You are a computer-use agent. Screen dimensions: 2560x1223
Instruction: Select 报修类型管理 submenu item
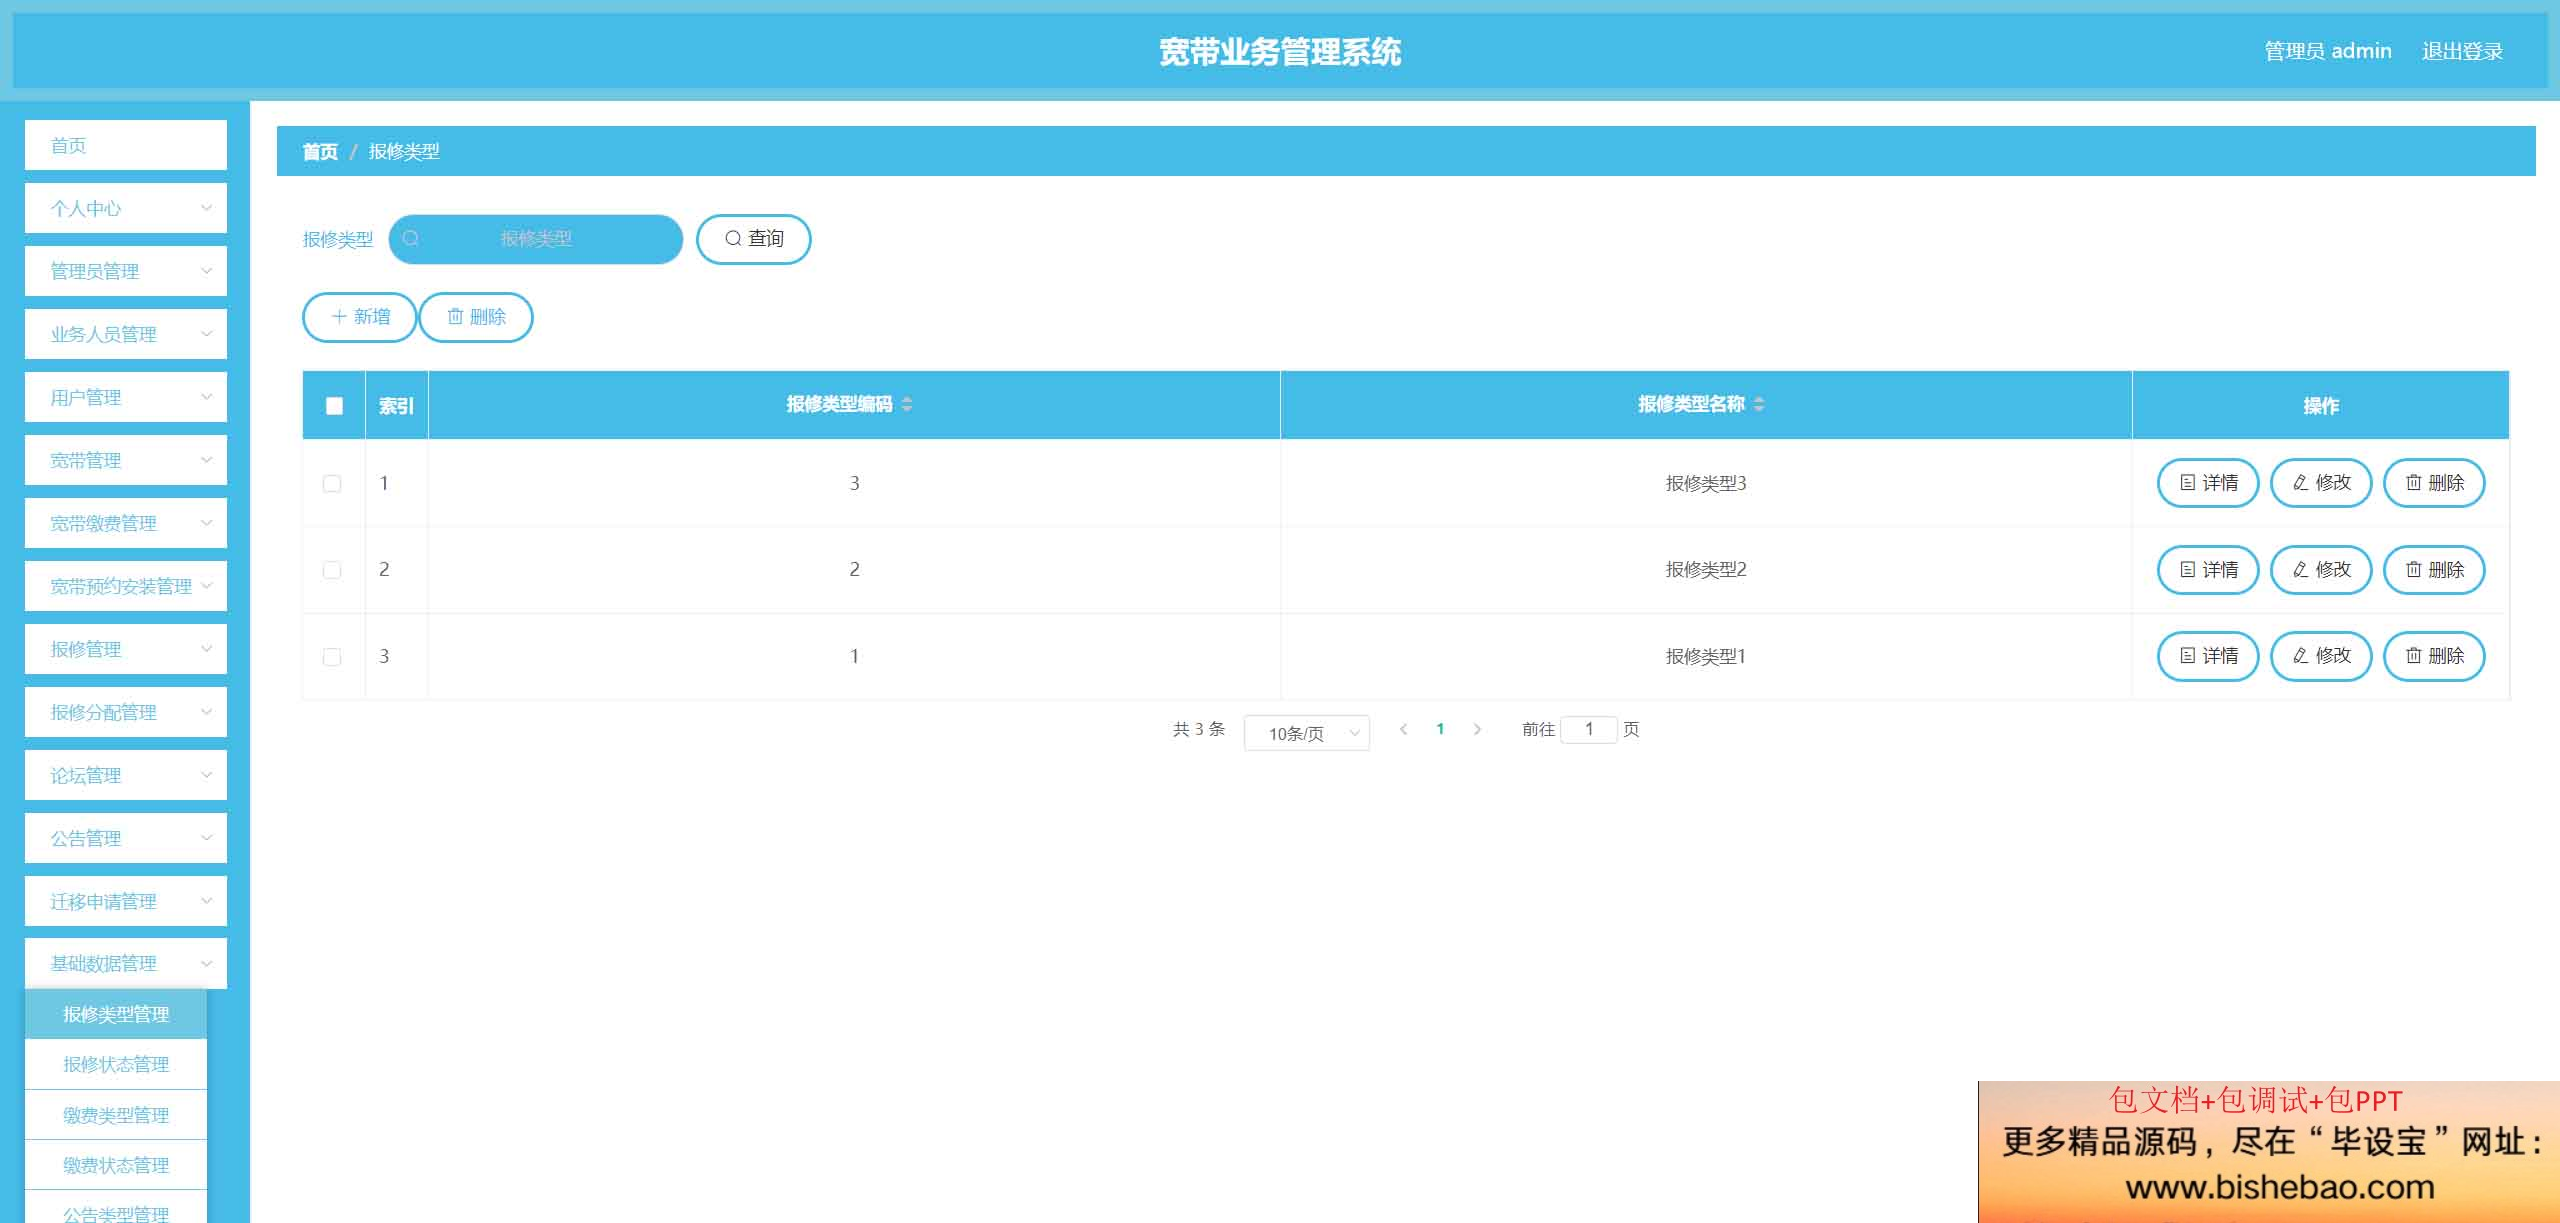pyautogui.click(x=116, y=1014)
